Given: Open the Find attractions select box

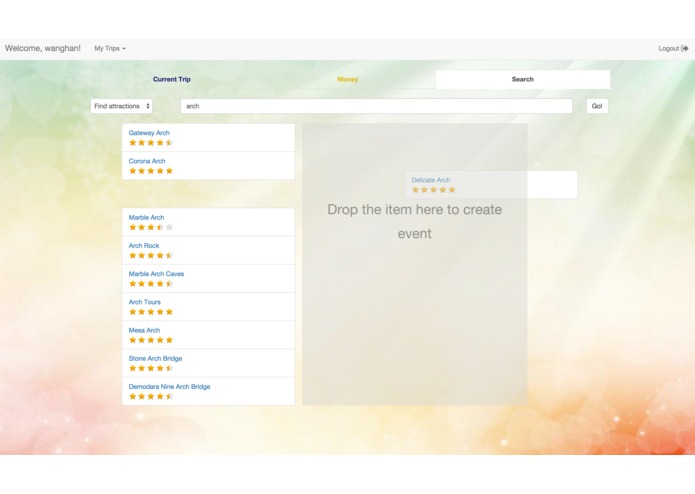Looking at the screenshot, I should point(121,106).
